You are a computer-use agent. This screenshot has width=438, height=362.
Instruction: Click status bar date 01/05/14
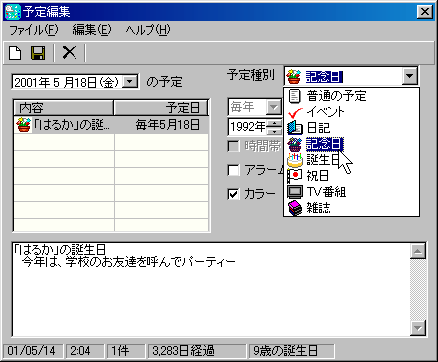pos(34,351)
